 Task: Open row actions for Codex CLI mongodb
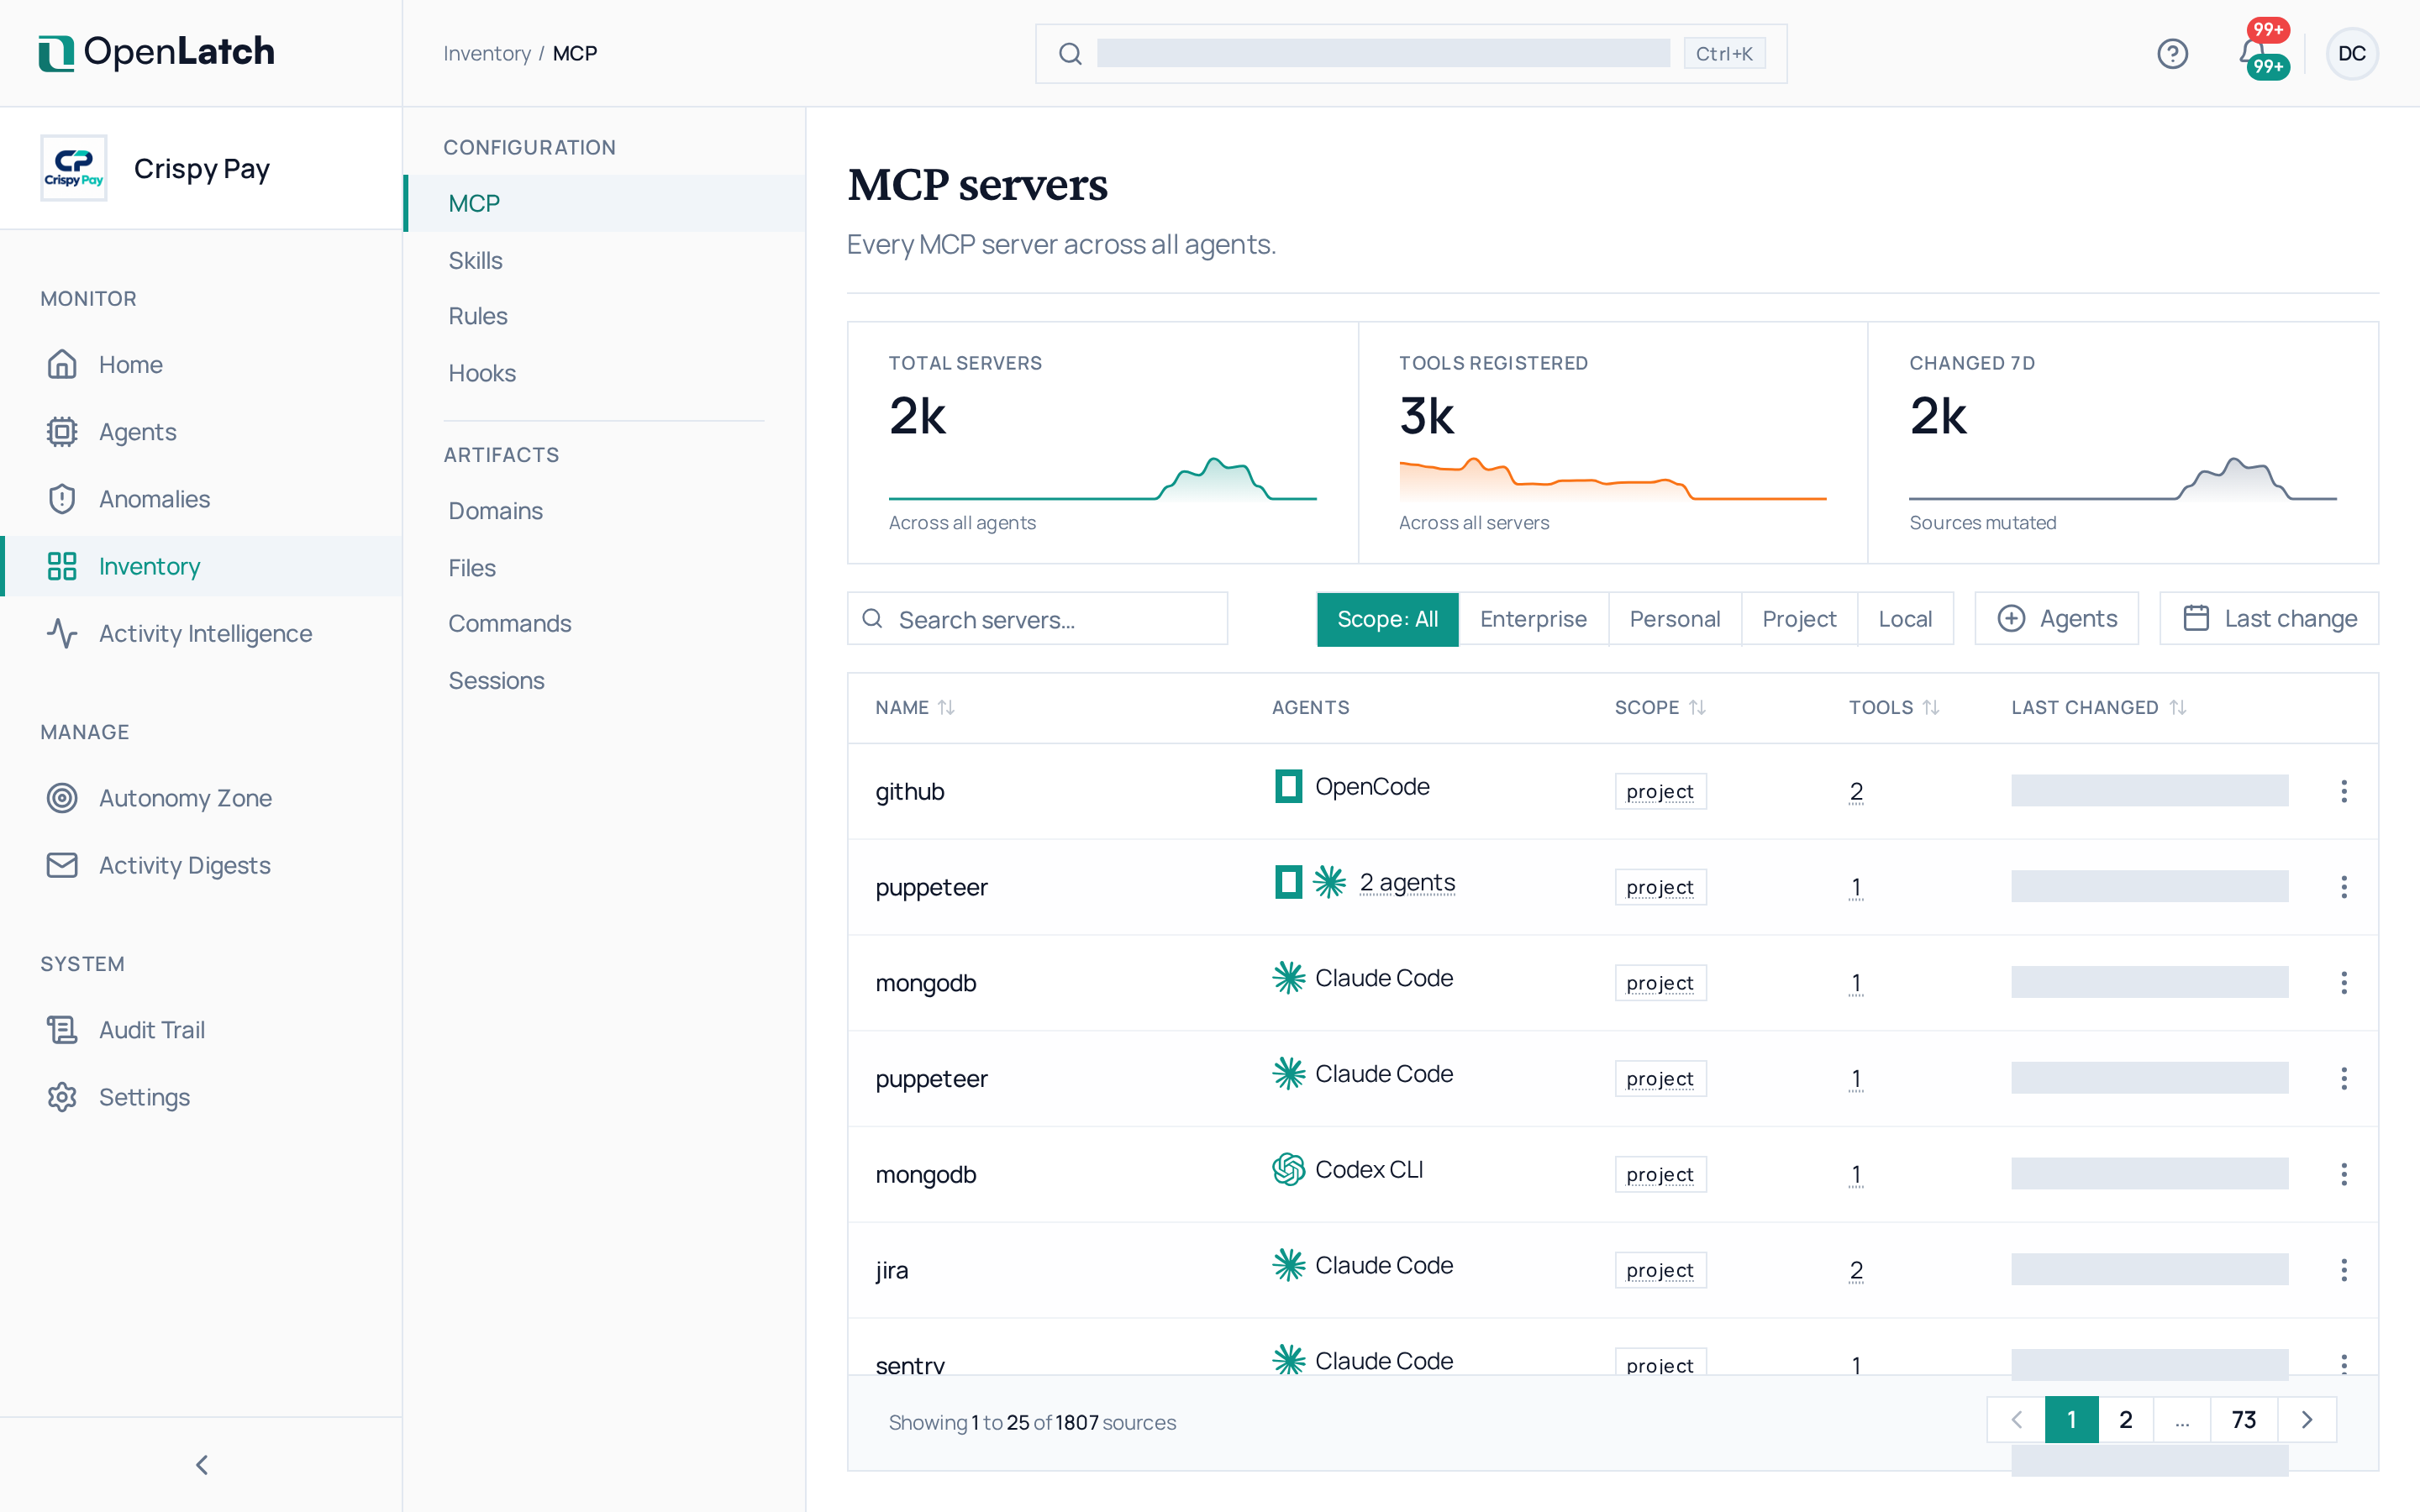tap(2343, 1174)
